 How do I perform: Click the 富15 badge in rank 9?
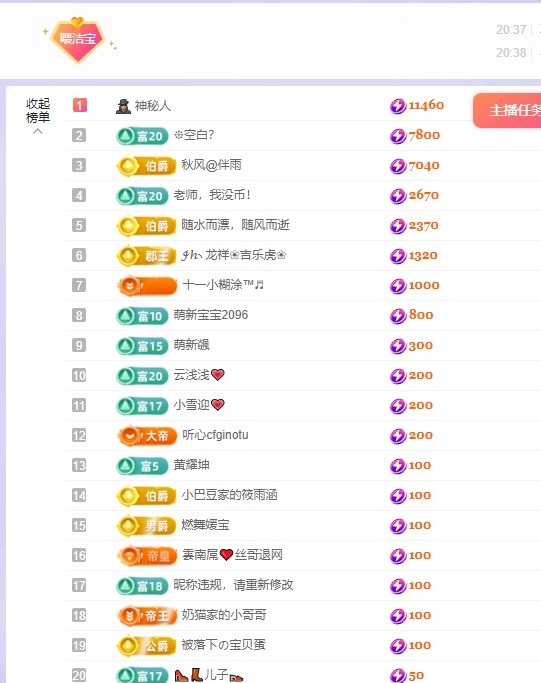(142, 346)
